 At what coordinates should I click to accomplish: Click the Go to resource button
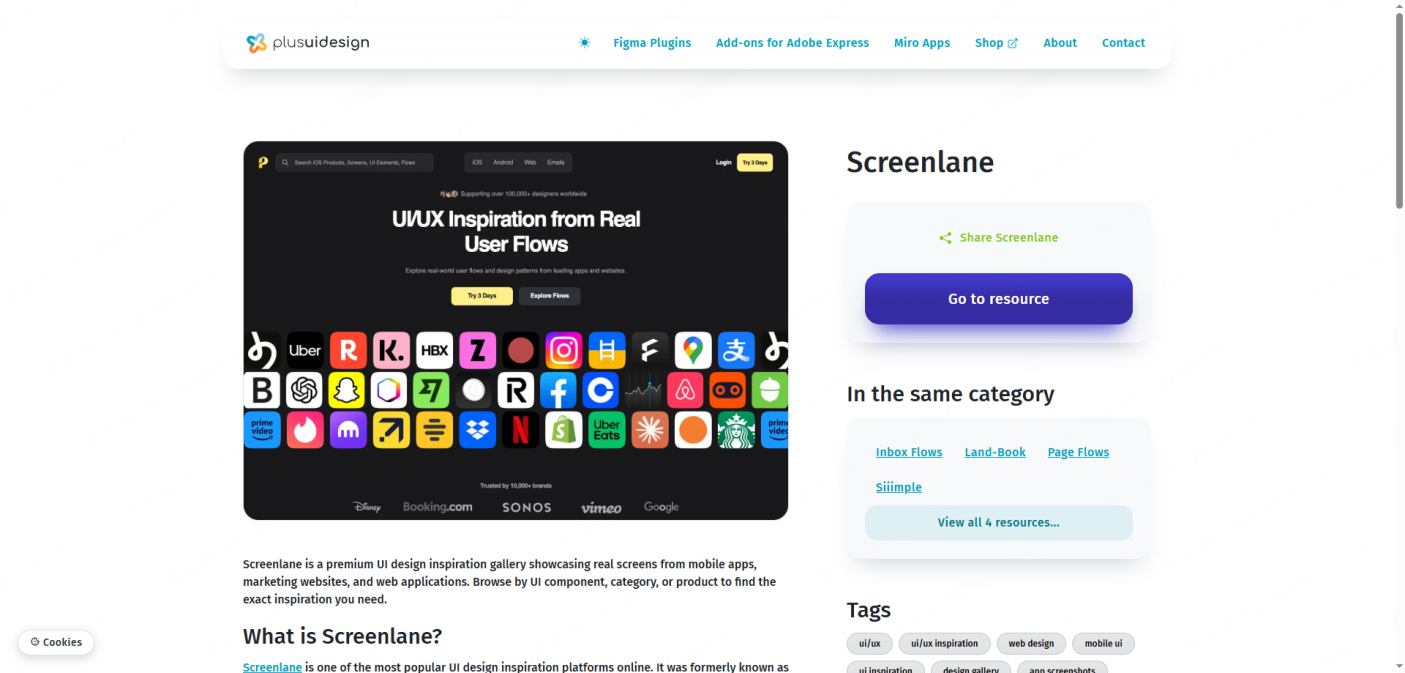(x=998, y=299)
